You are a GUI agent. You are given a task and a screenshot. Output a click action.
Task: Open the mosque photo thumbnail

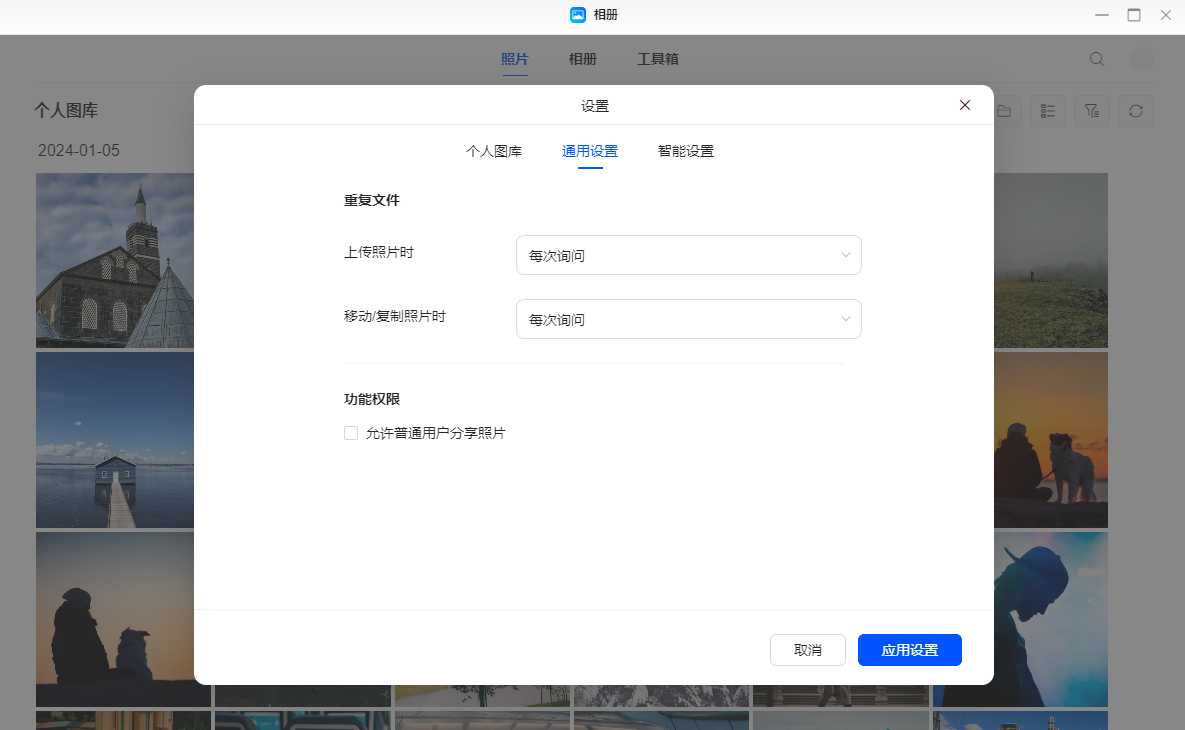(x=115, y=260)
